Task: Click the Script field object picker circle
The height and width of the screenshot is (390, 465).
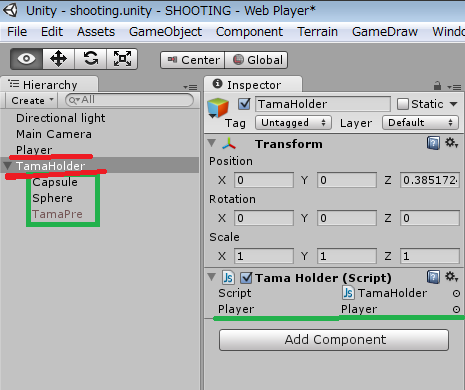Action: 456,293
